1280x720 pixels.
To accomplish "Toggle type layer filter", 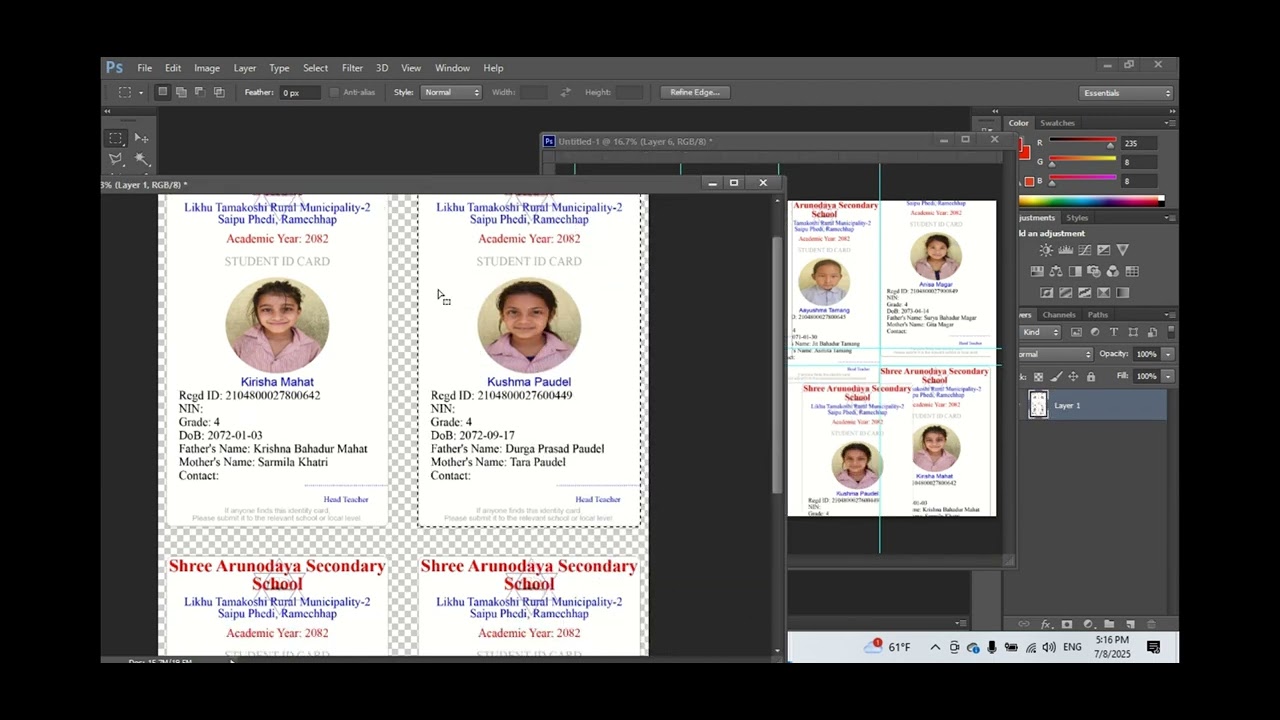I will click(x=1114, y=332).
